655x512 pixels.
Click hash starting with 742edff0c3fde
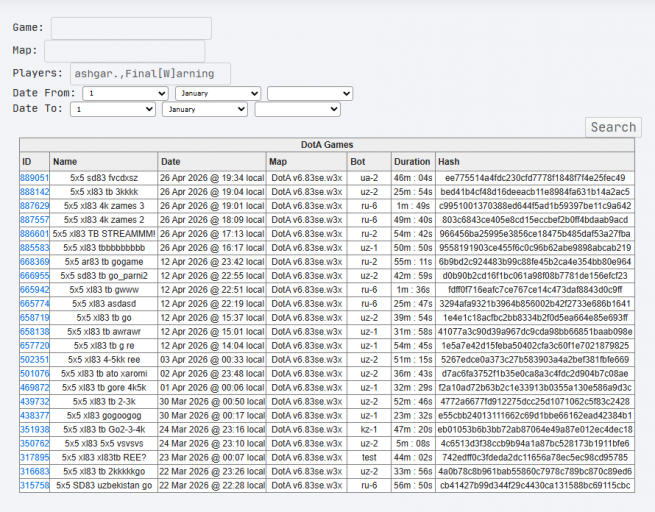(x=535, y=458)
